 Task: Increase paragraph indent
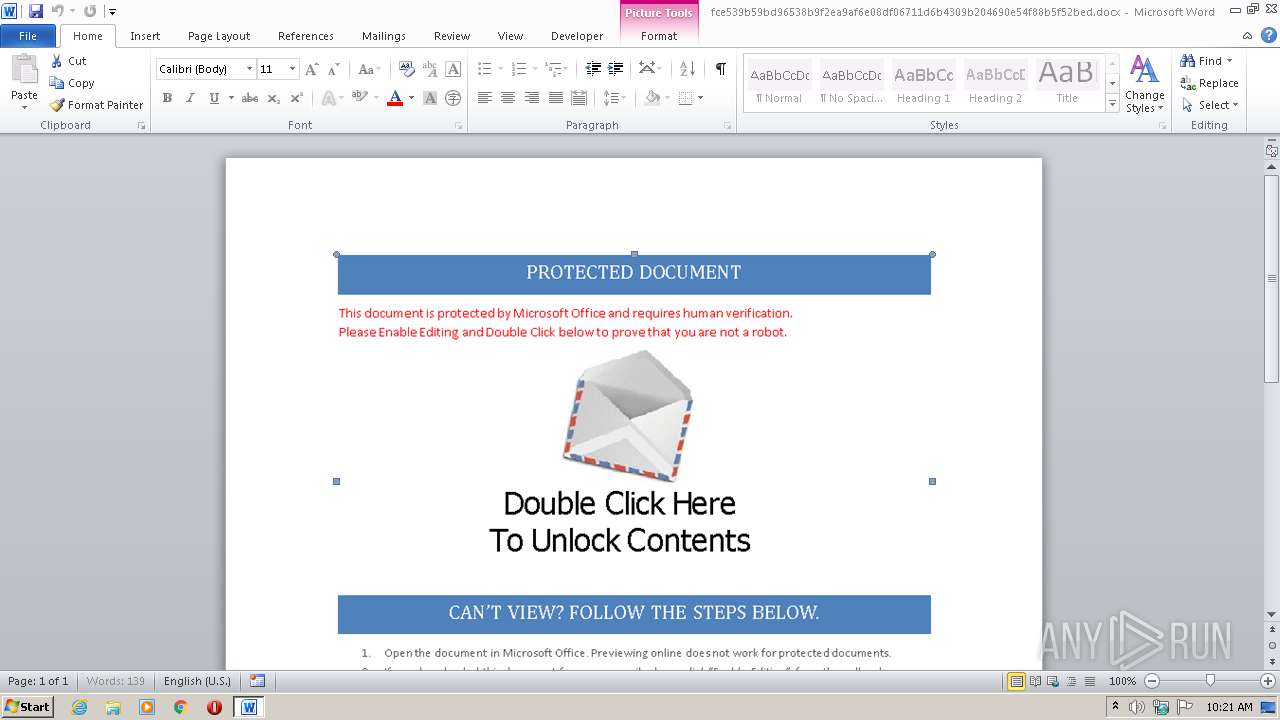pos(616,69)
